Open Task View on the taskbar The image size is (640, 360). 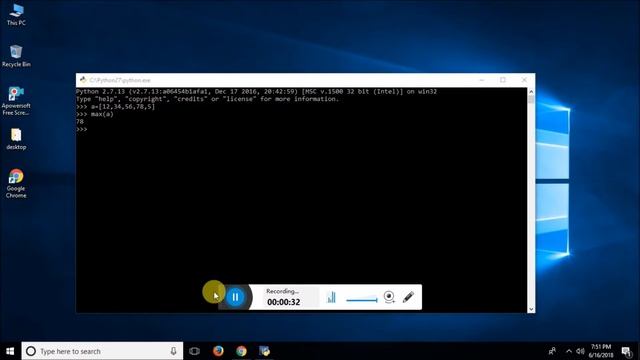(194, 351)
